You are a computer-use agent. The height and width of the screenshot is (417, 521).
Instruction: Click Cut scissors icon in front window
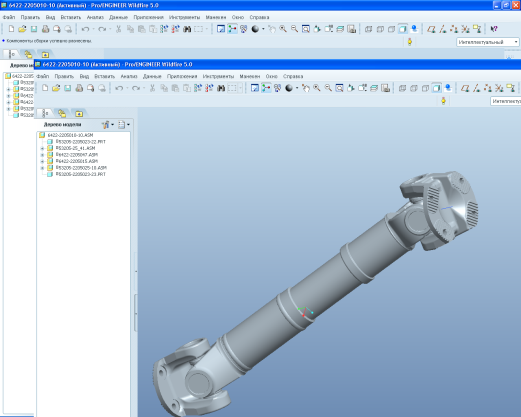(x=152, y=88)
